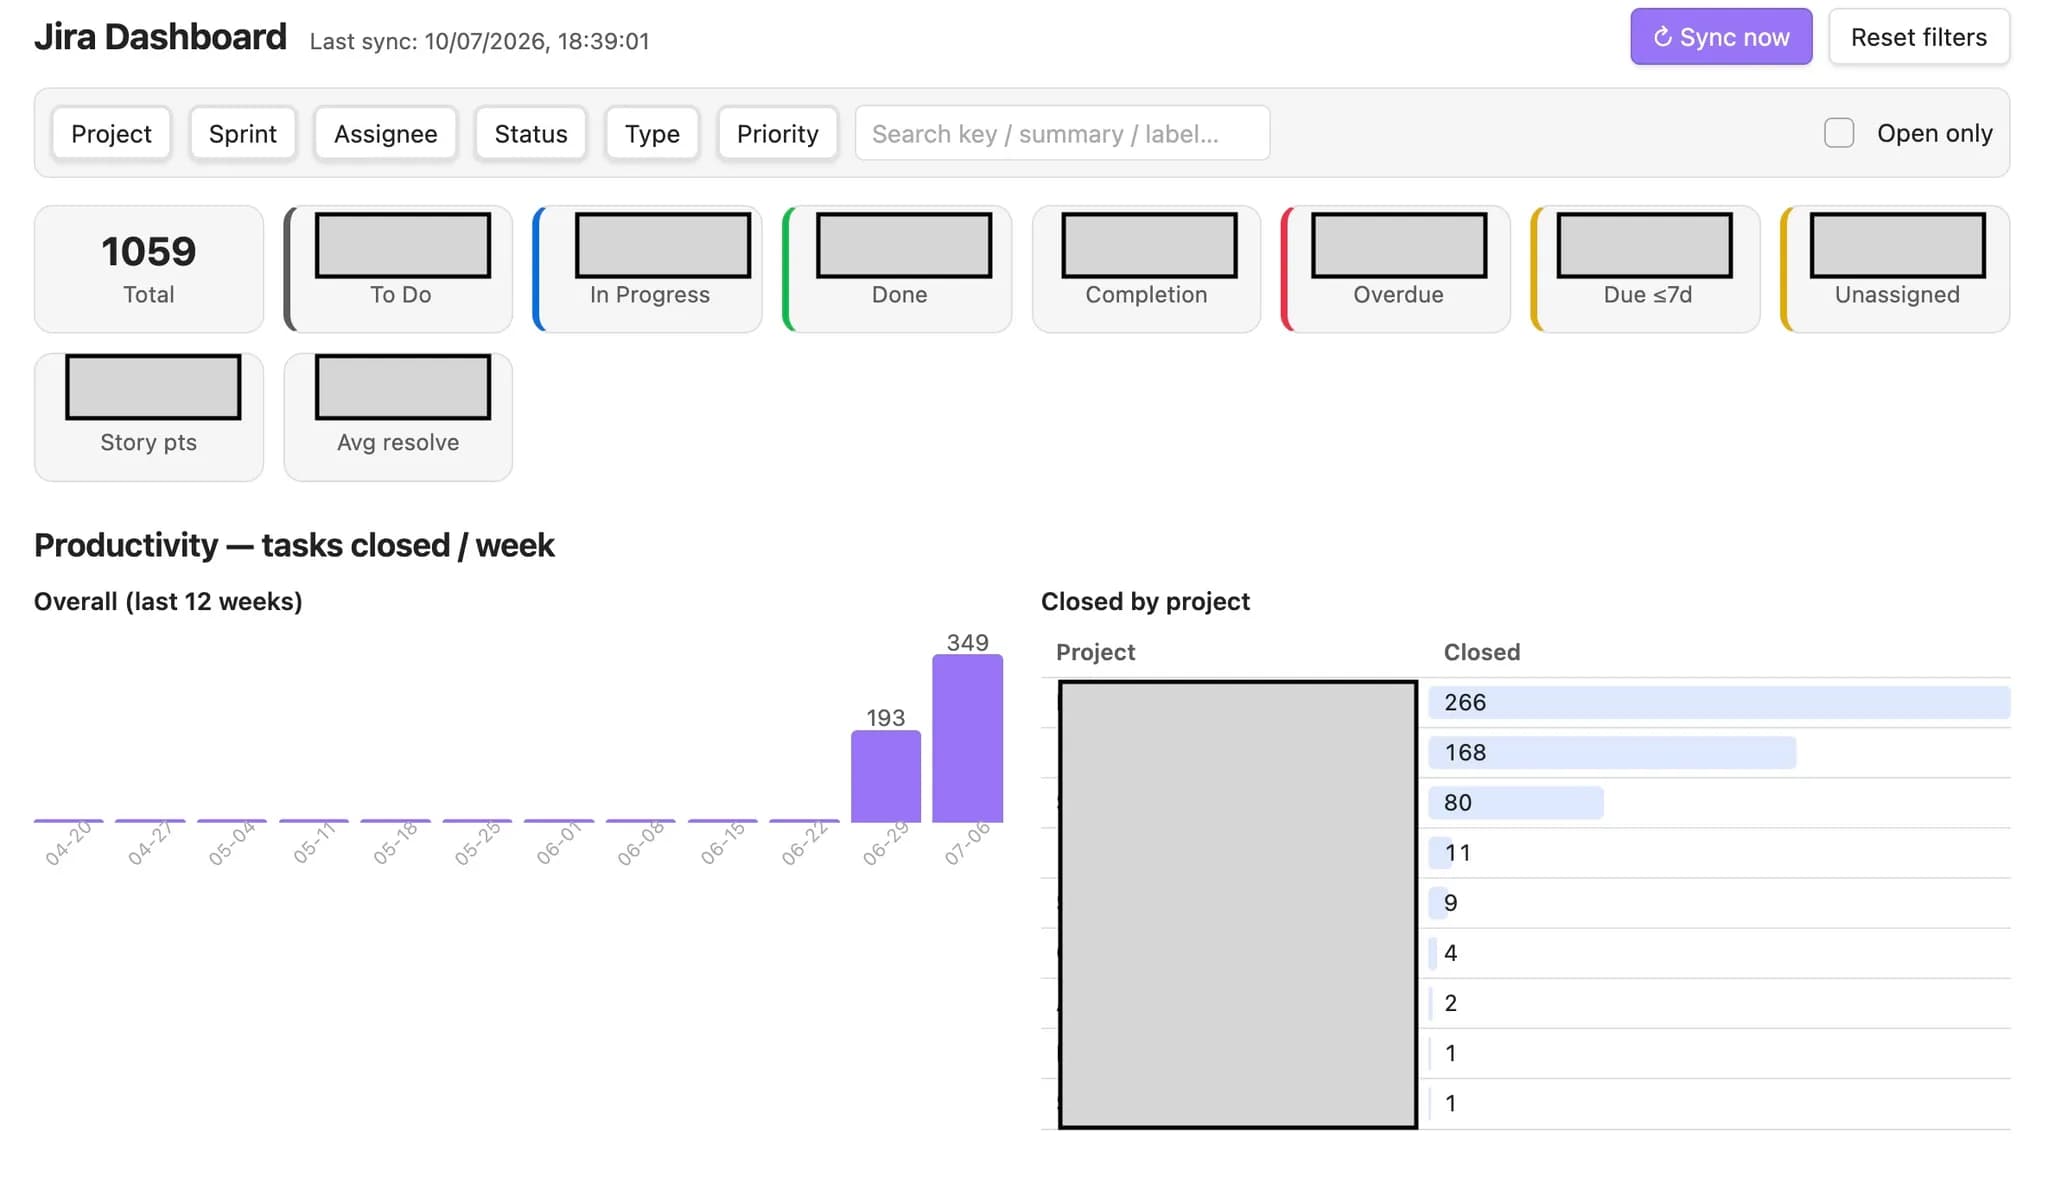Screen dimensions: 2048x1177
Task: Focus the search key/summary/label field
Action: (1062, 133)
